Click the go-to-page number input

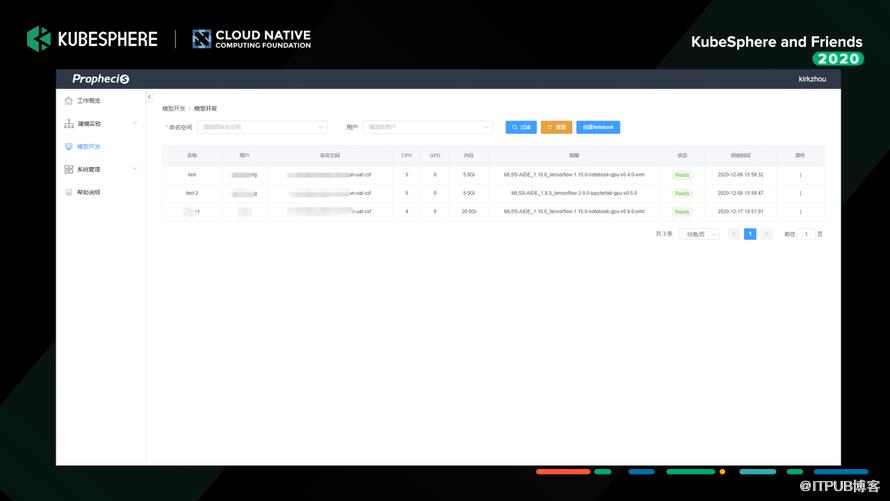point(806,234)
